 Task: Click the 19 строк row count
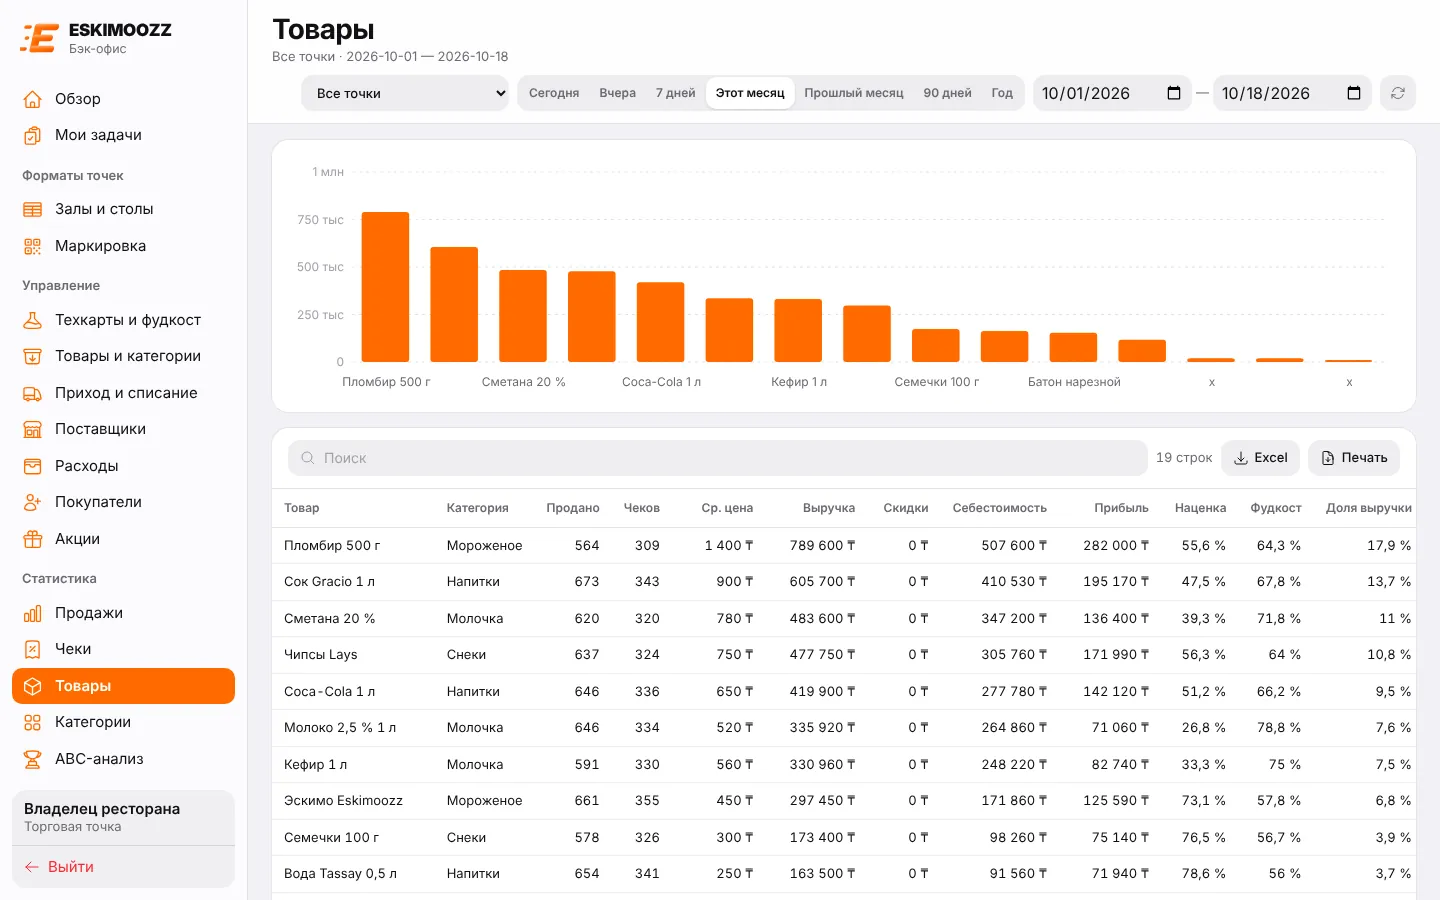tap(1184, 458)
